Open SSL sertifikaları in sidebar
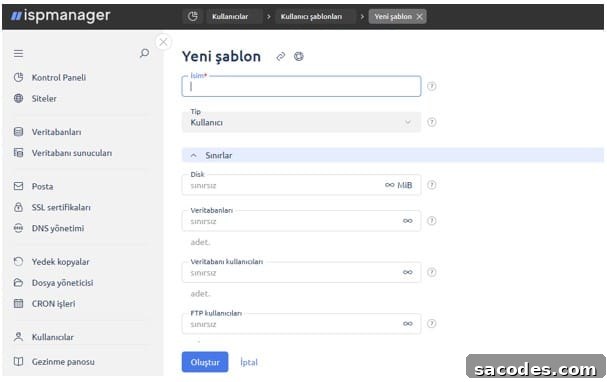The image size is (607, 382). click(x=61, y=207)
